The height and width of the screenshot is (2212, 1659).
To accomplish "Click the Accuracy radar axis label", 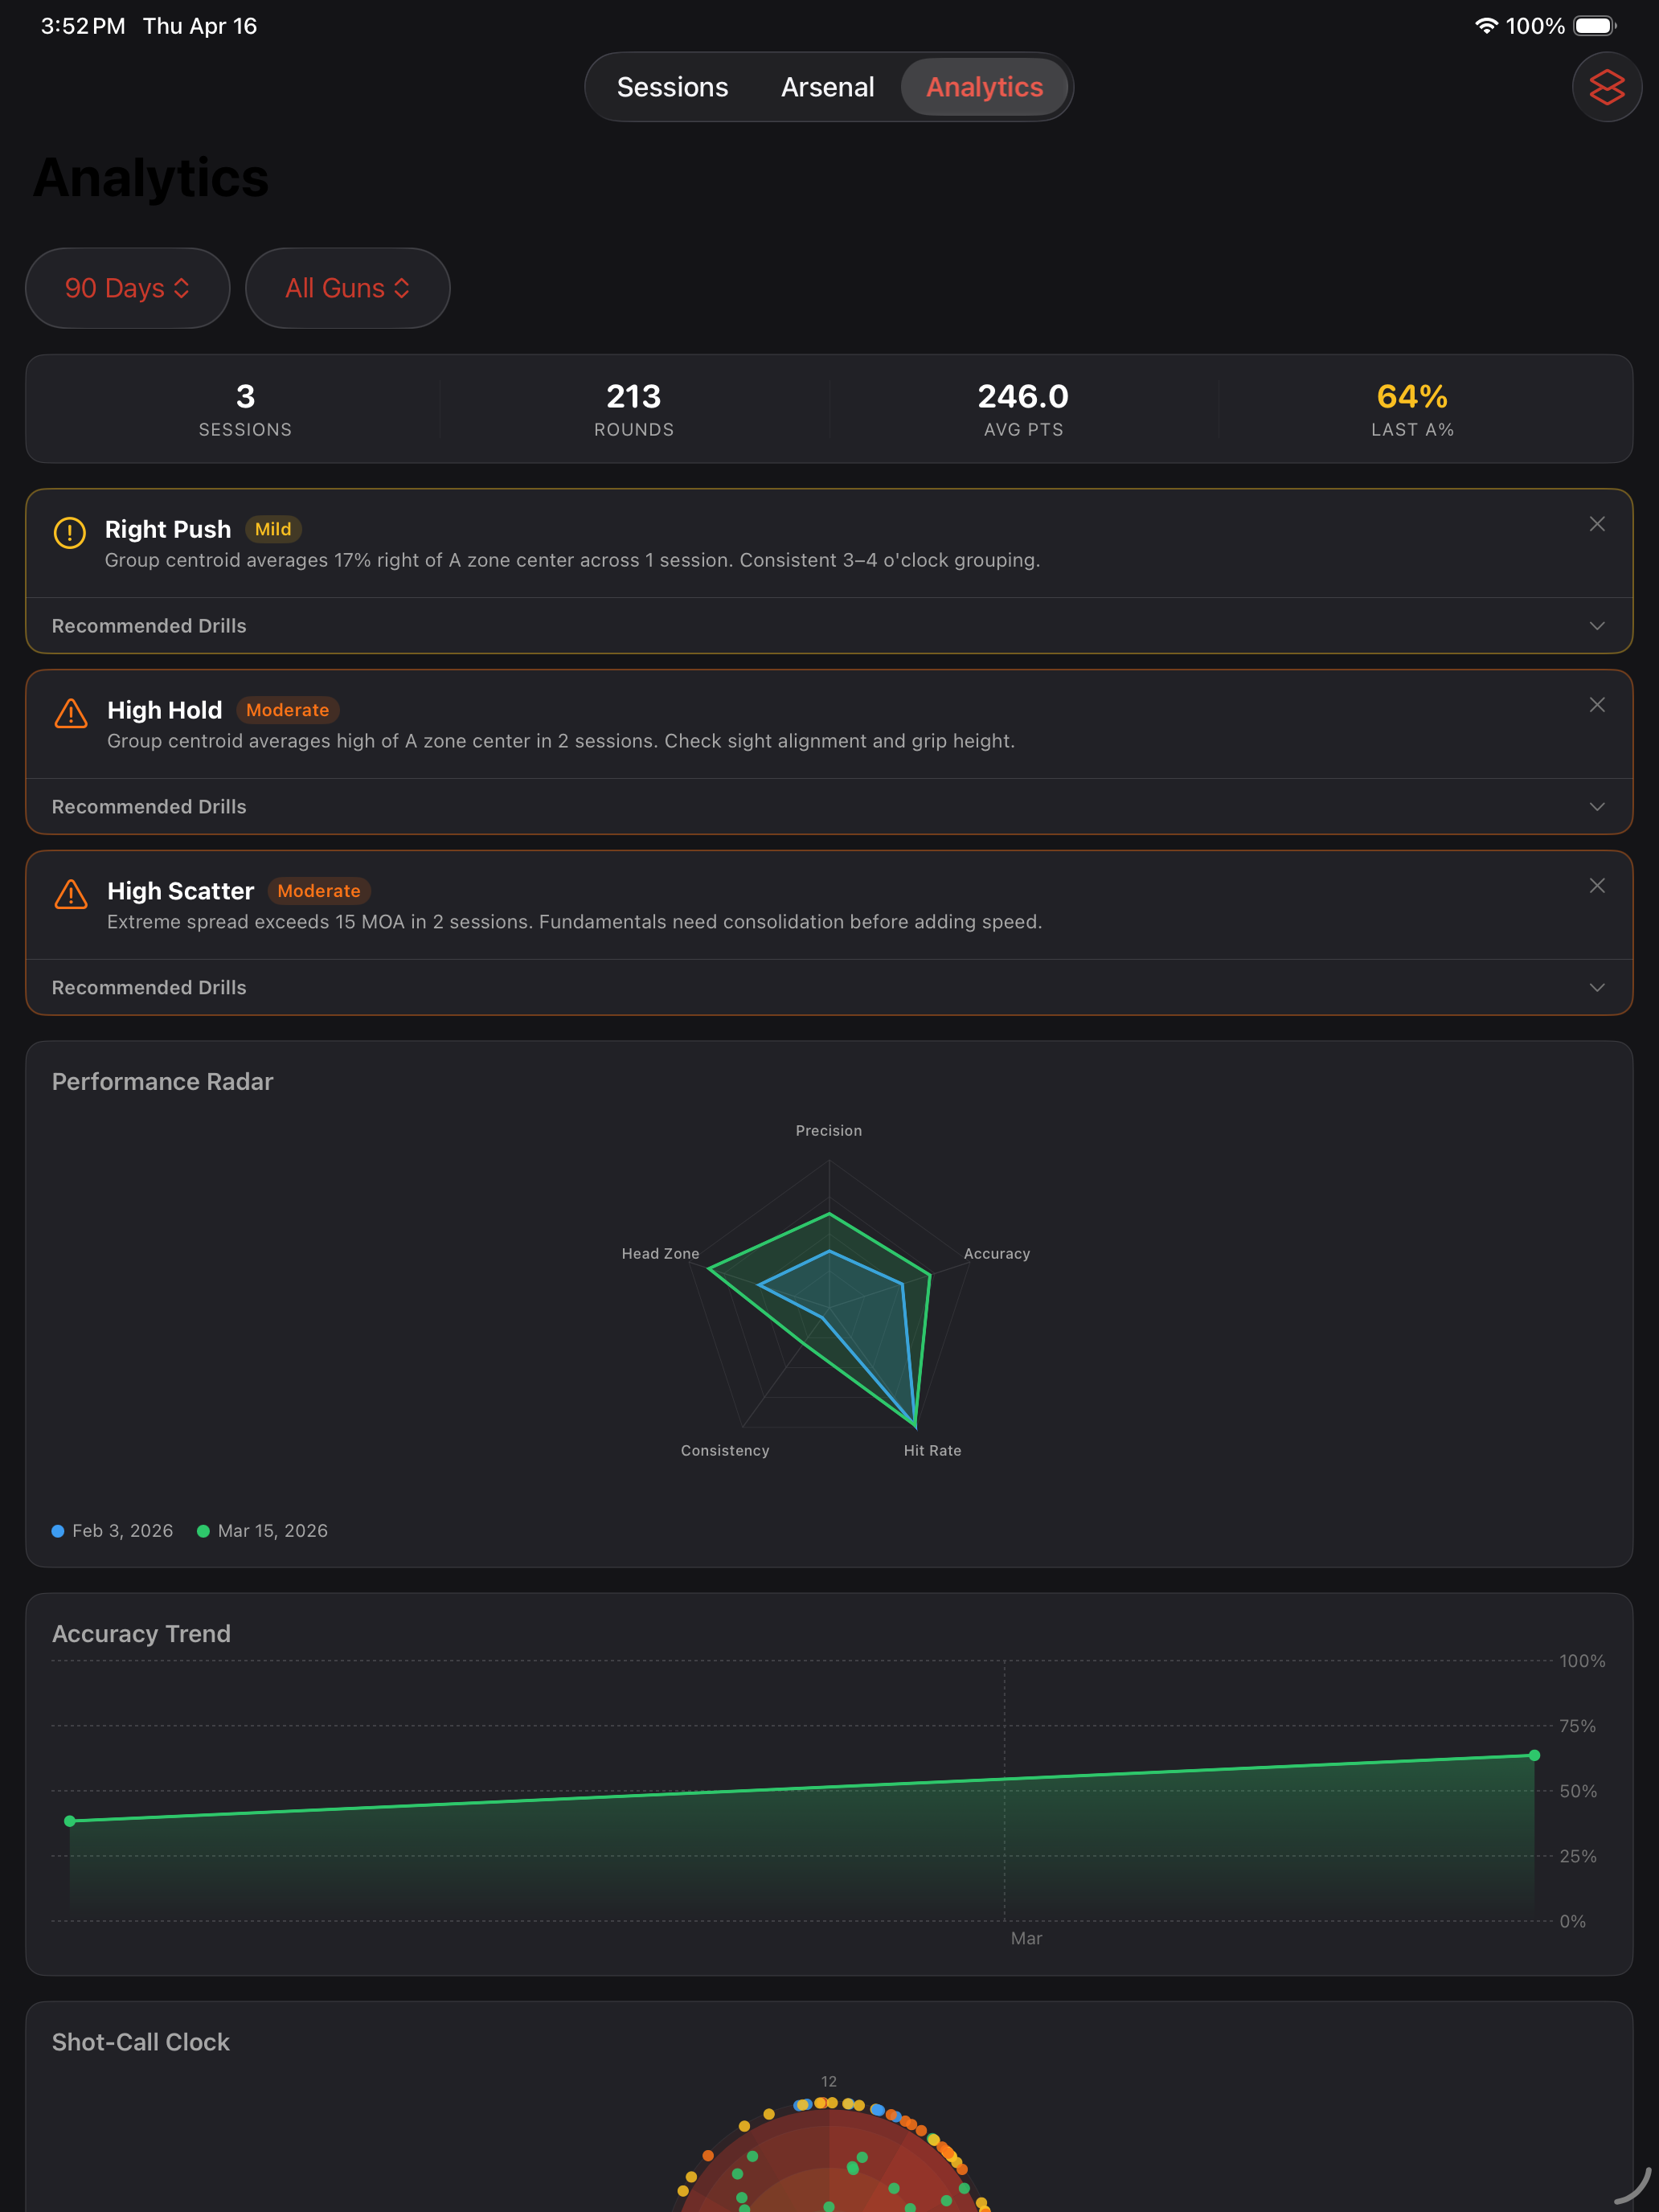I will coord(996,1253).
